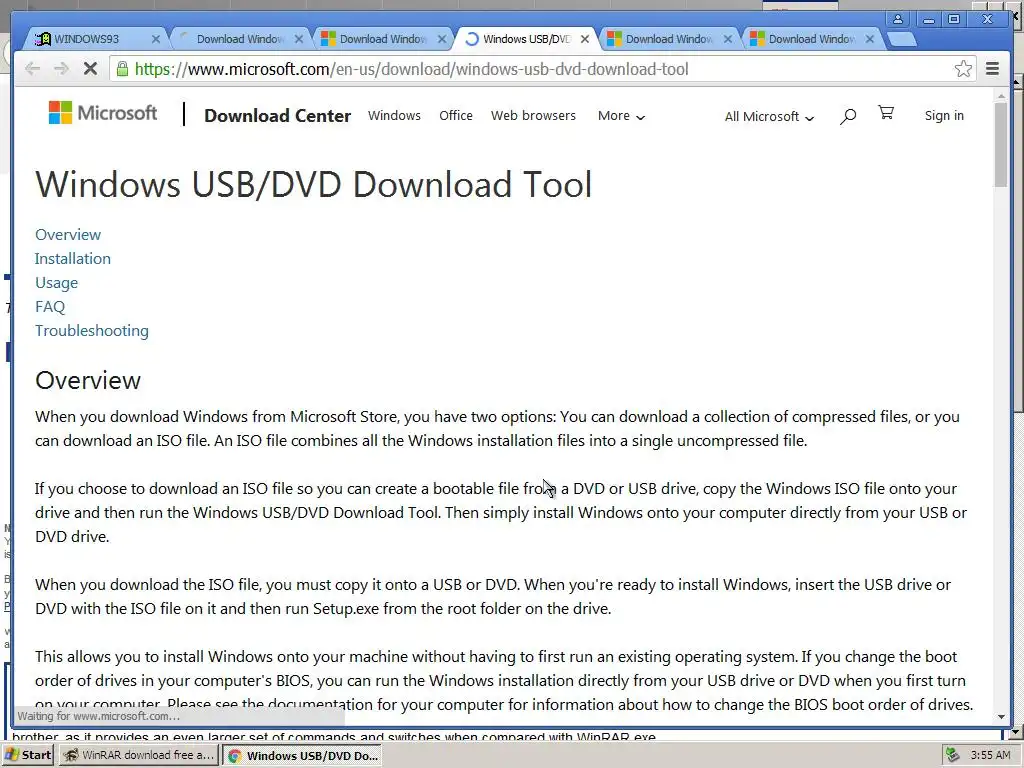The image size is (1024, 768).
Task: Click the system tray network icon
Action: (952, 755)
